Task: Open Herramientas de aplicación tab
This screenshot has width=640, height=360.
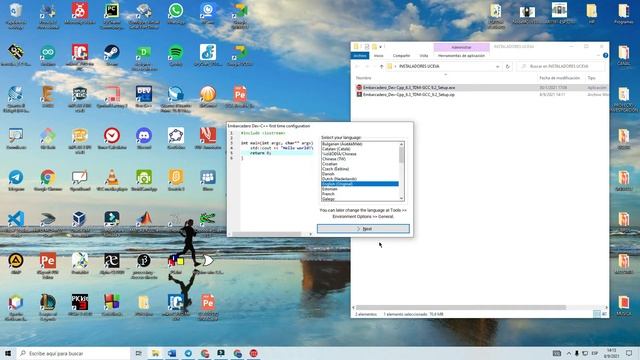Action: [x=461, y=56]
